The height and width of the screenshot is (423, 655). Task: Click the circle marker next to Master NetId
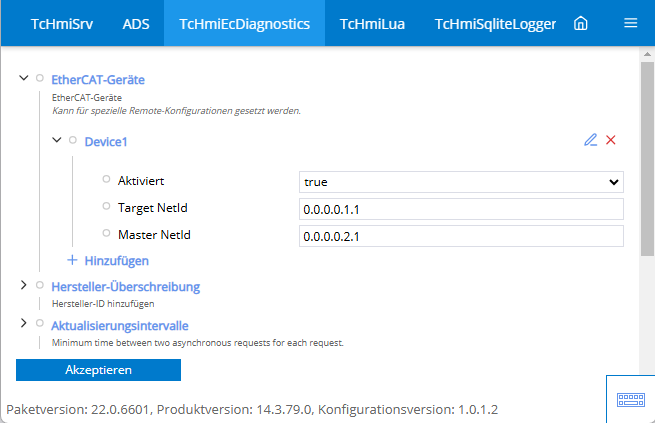106,234
